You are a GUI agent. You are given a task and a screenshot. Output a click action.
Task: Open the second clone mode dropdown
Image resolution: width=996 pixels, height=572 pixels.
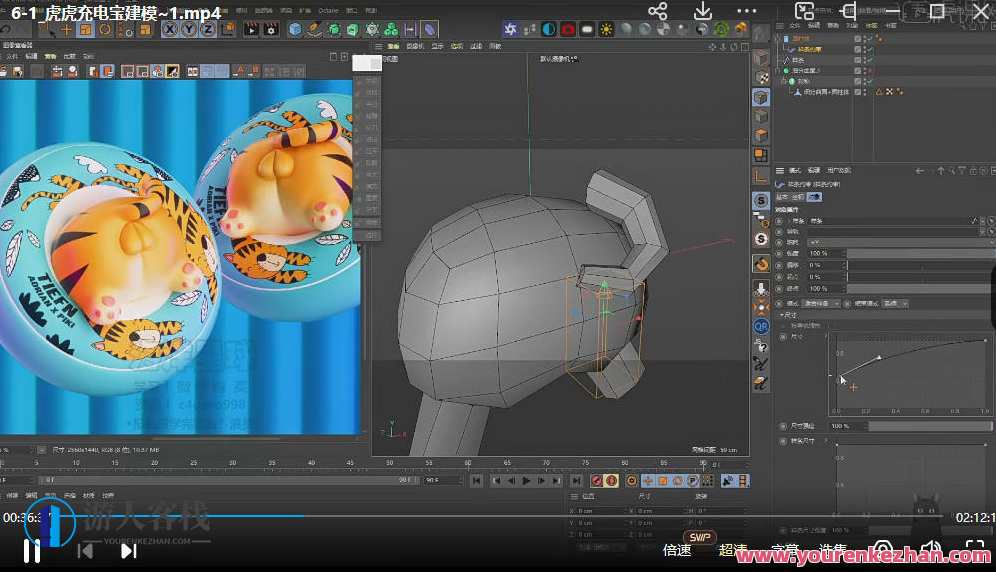(x=896, y=304)
